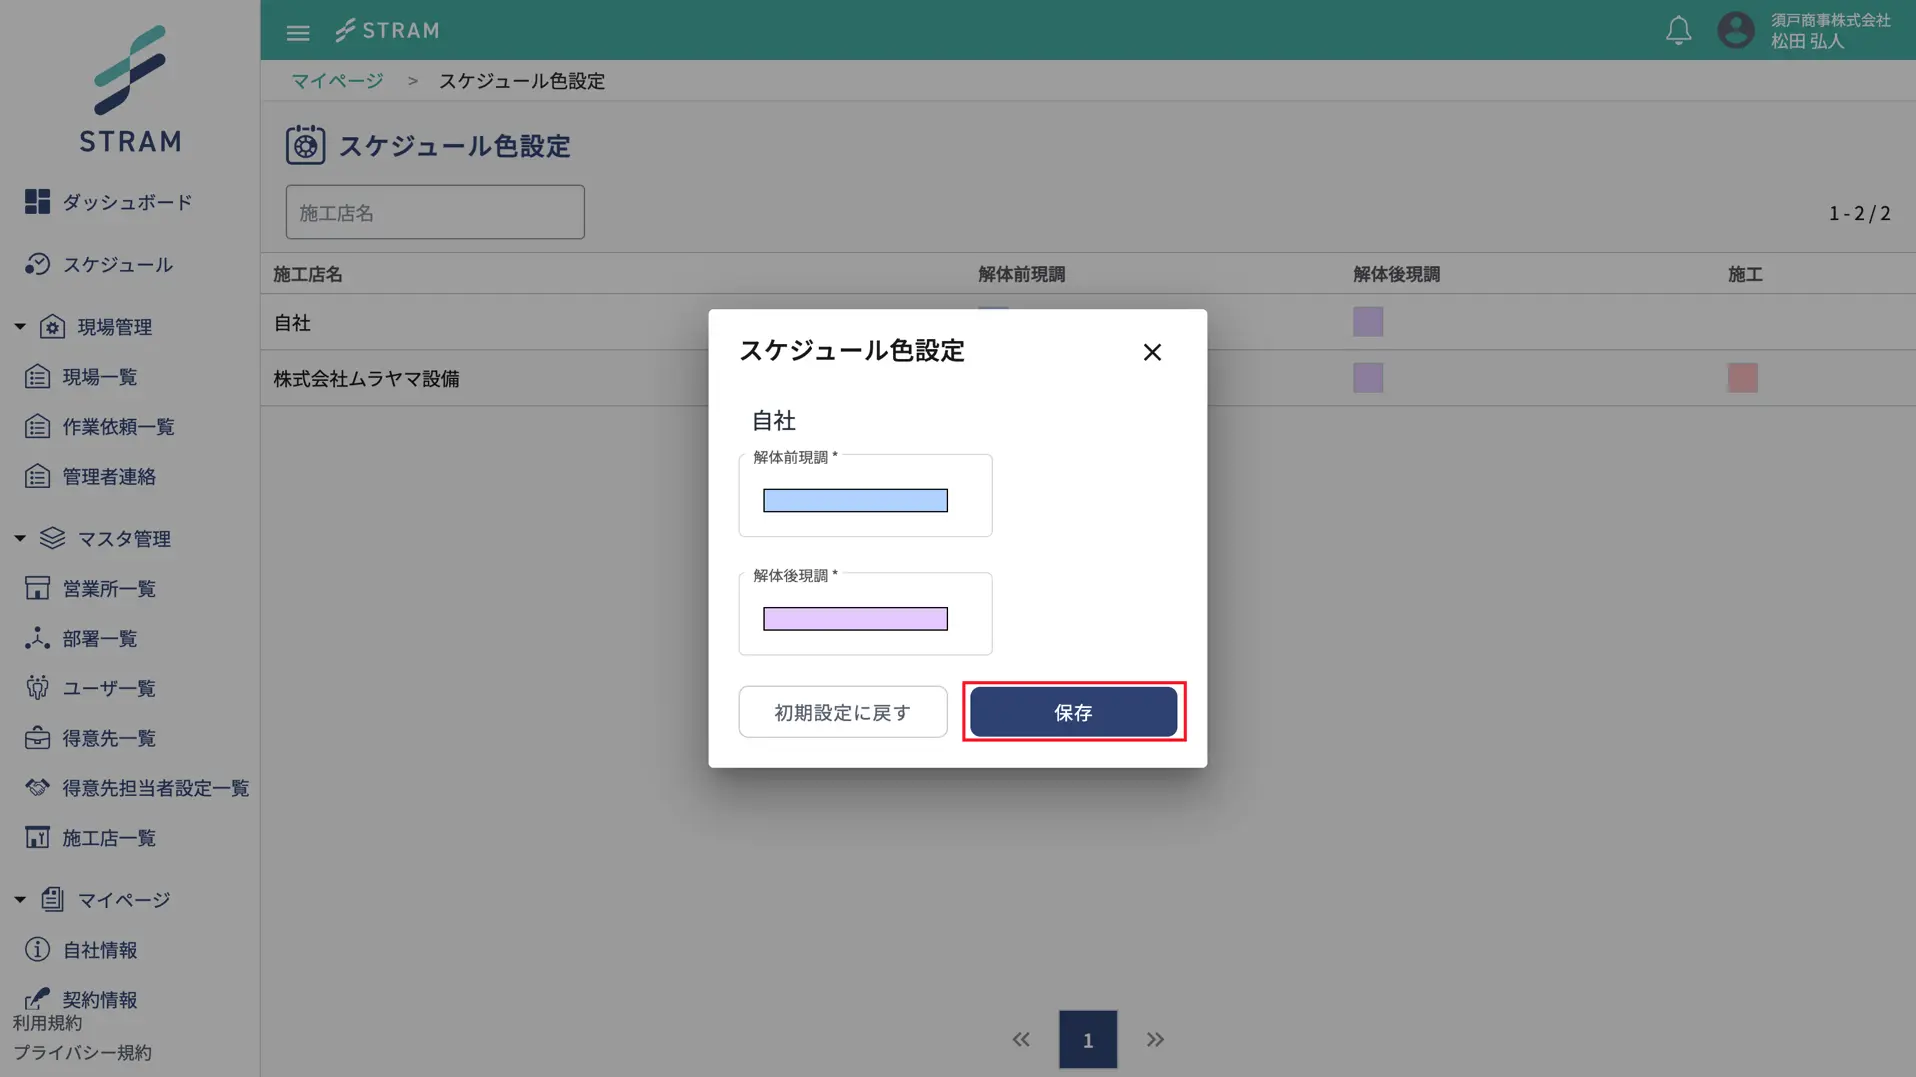Viewport: 1916px width, 1077px height.
Task: Open notifications with the bell icon
Action: (1678, 30)
